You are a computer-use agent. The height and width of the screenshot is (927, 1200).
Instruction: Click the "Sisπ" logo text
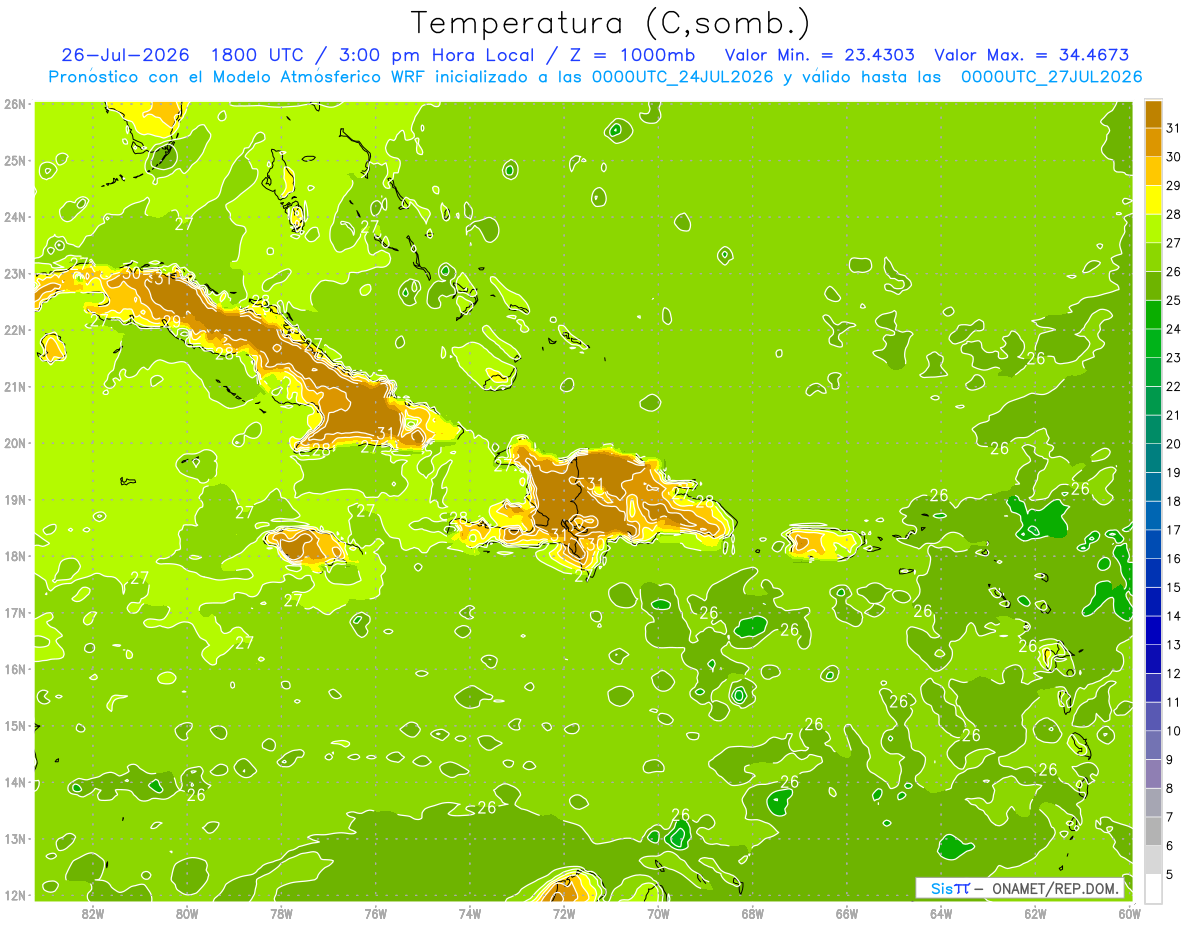click(x=949, y=888)
